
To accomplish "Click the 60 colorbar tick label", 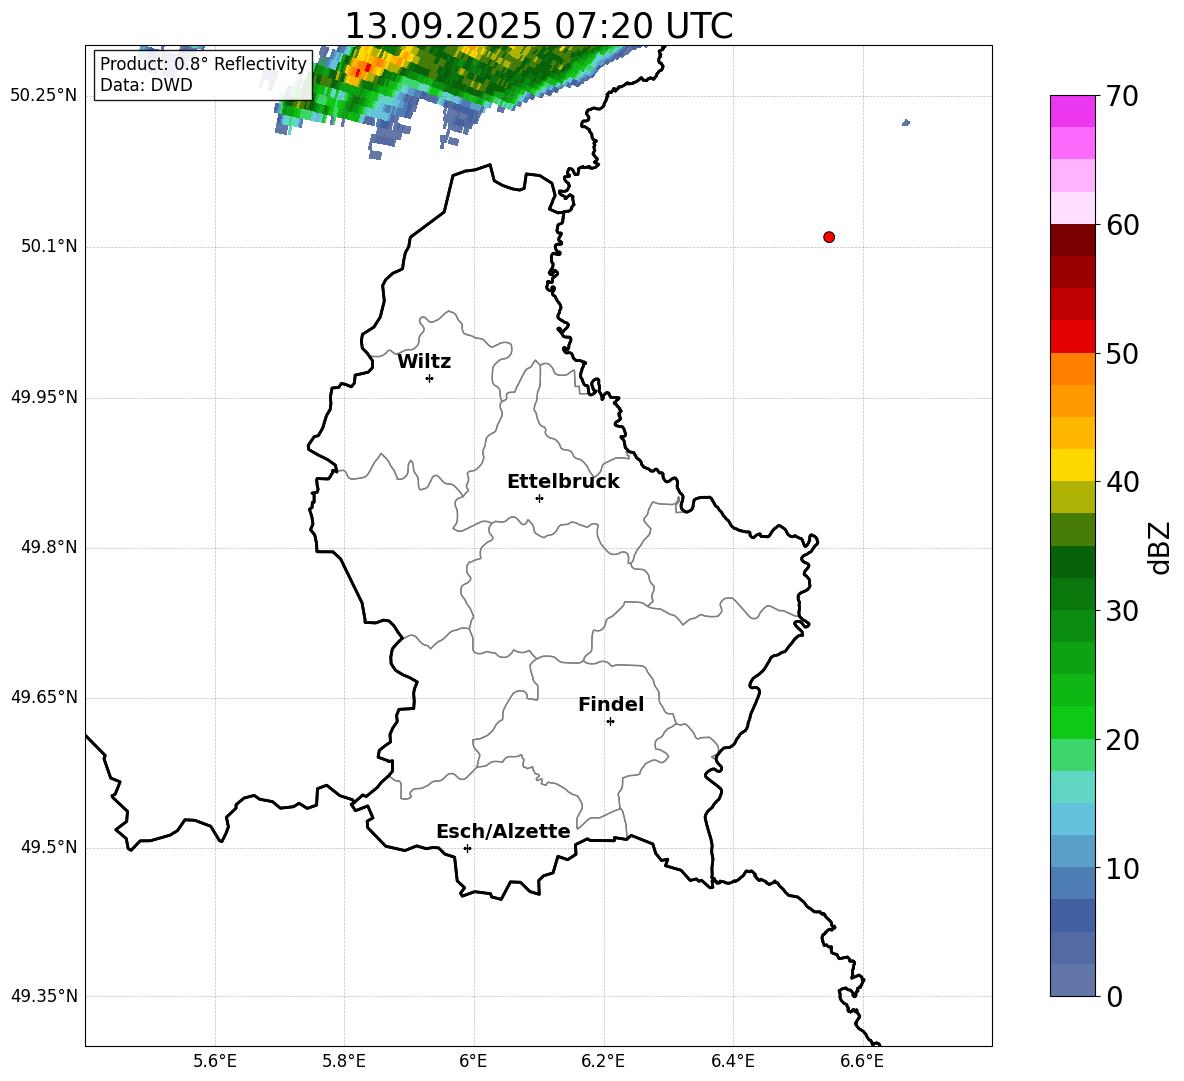I will 1122,225.
